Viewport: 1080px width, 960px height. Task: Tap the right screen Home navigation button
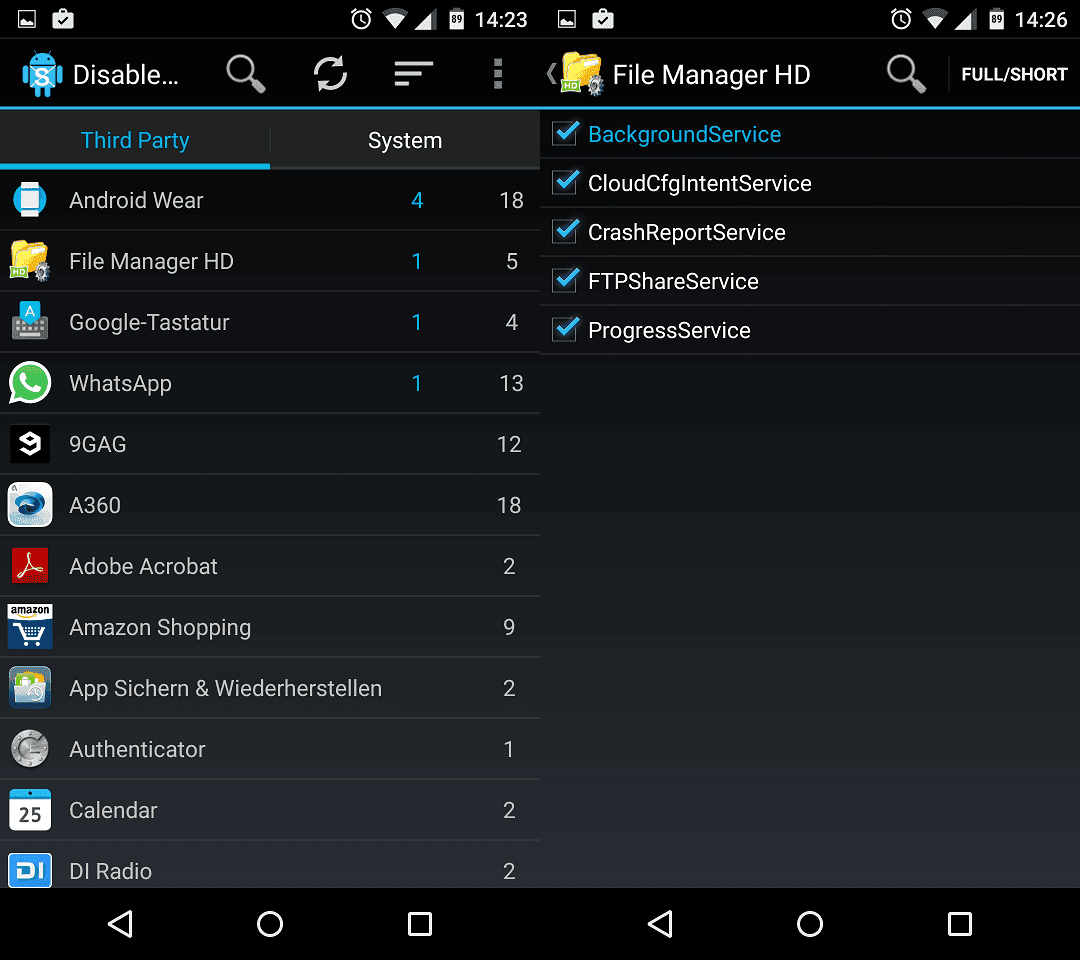[810, 924]
